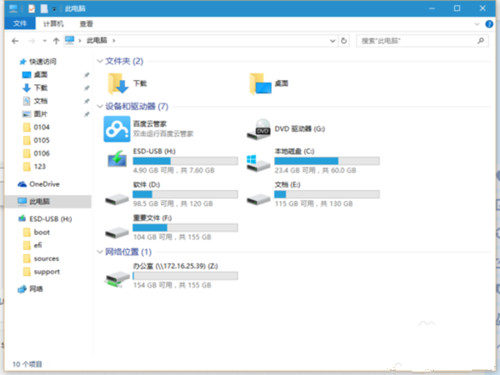
Task: Click the pin icon beside 图片
Action: [87, 114]
